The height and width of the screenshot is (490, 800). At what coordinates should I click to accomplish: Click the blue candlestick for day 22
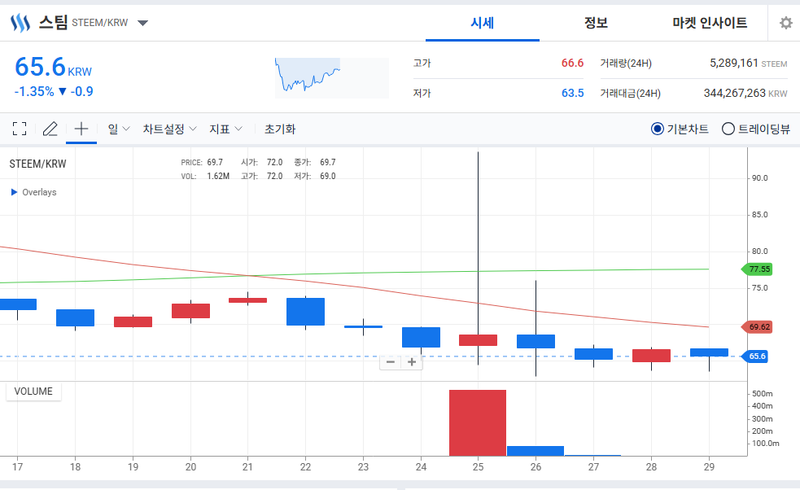(x=306, y=311)
